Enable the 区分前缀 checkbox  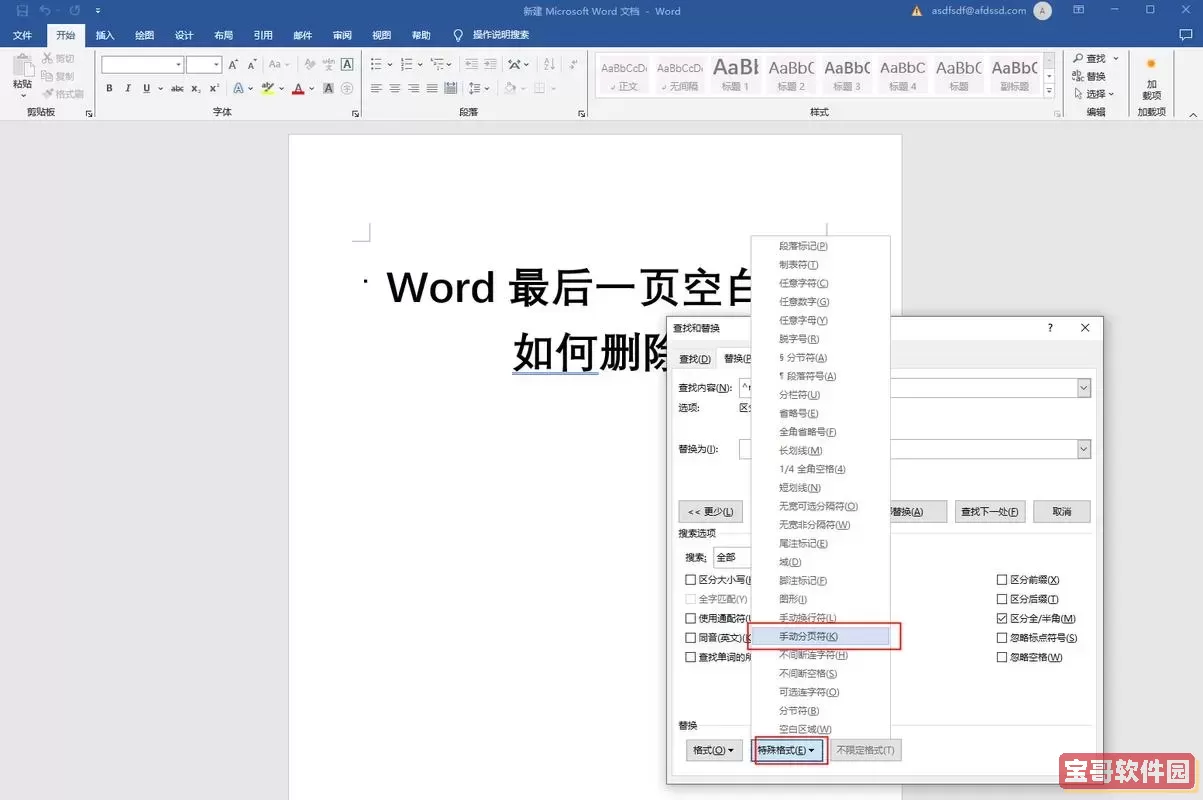1002,580
